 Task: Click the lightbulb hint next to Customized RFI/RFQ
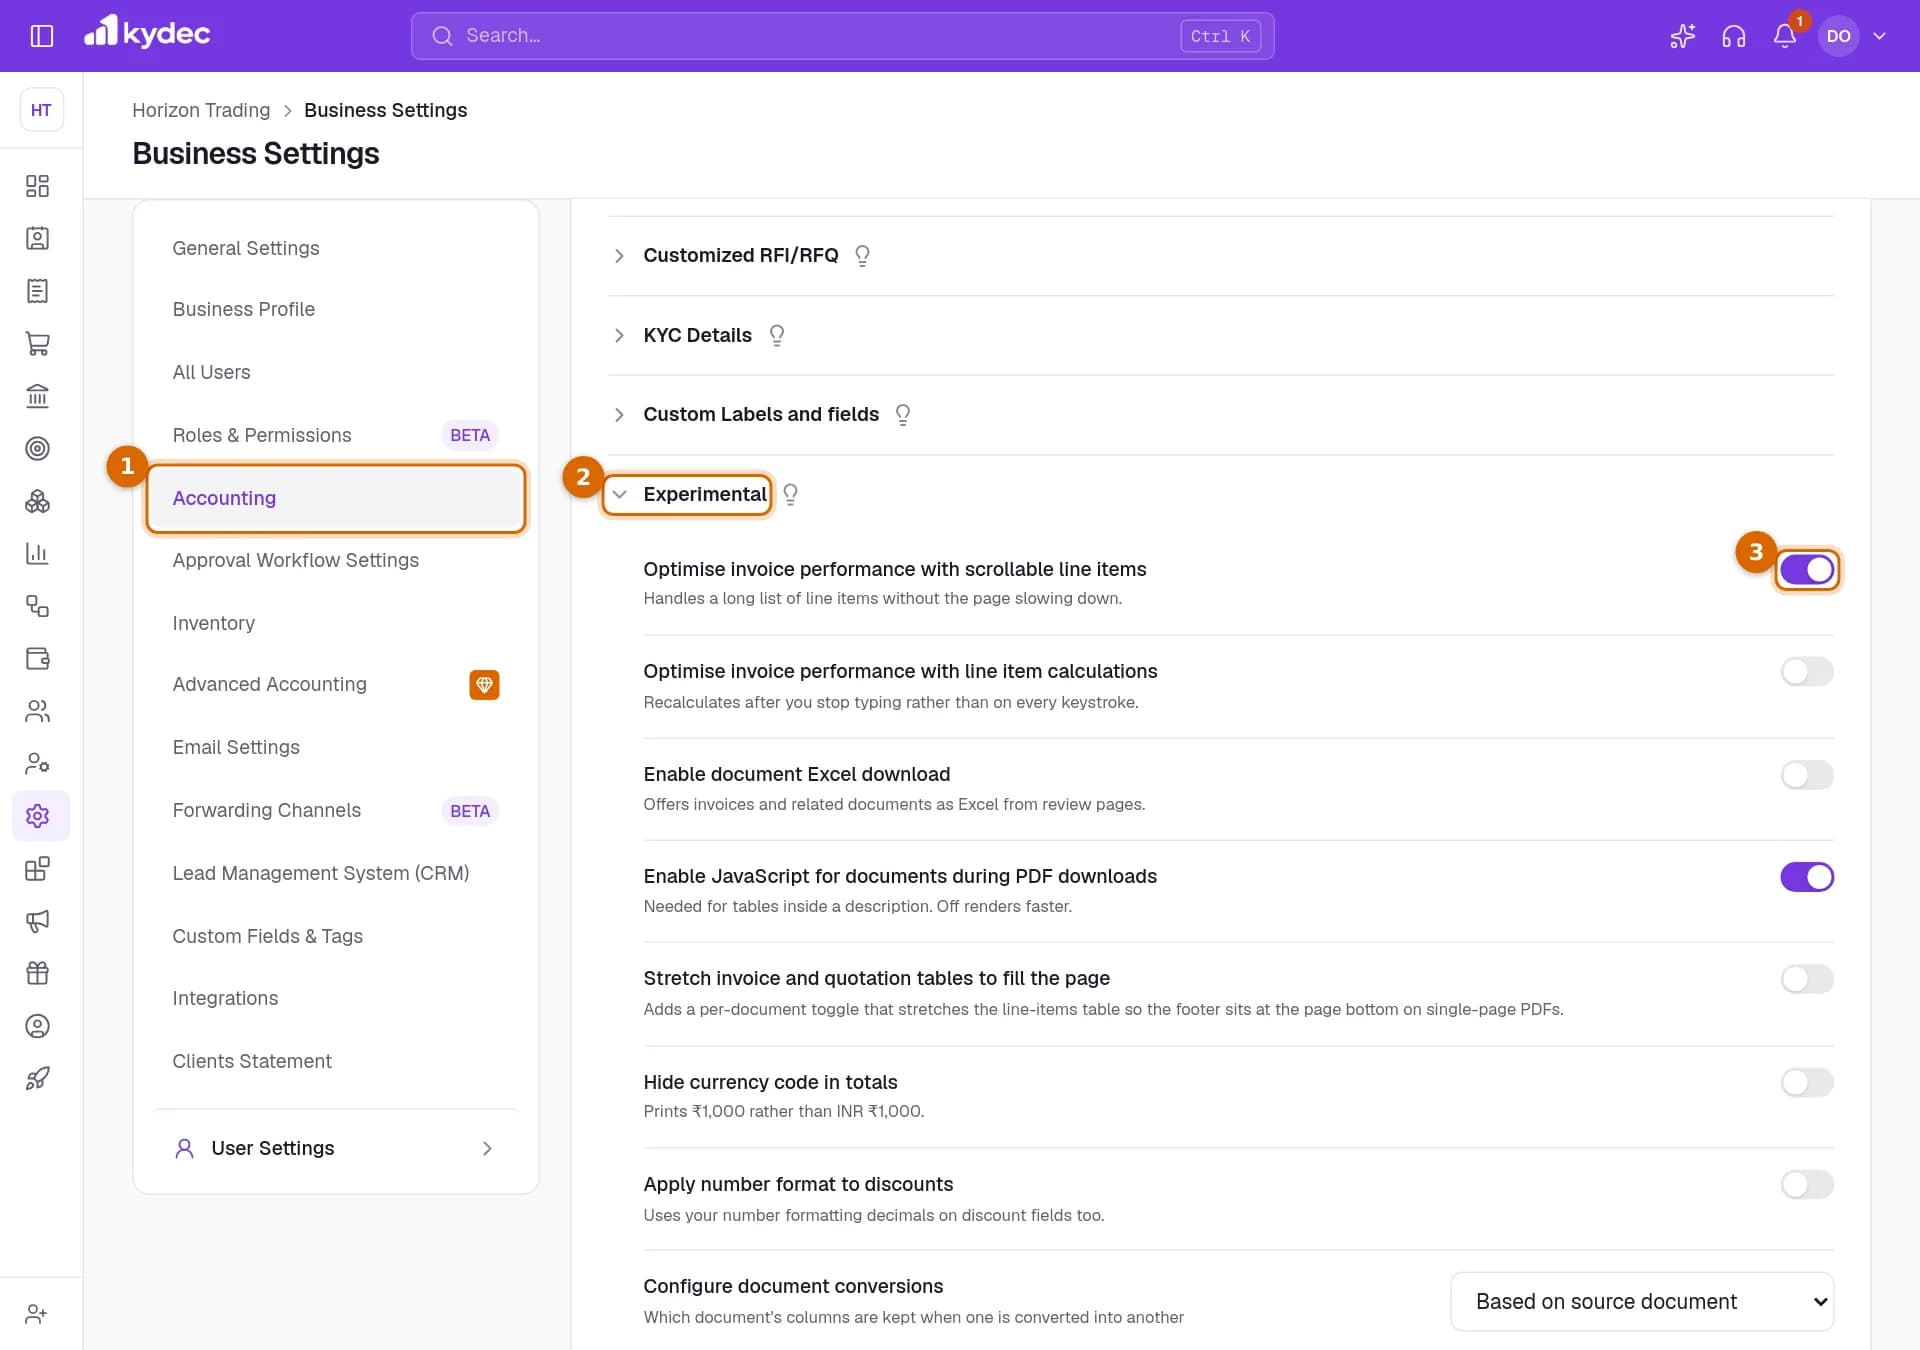pos(862,256)
